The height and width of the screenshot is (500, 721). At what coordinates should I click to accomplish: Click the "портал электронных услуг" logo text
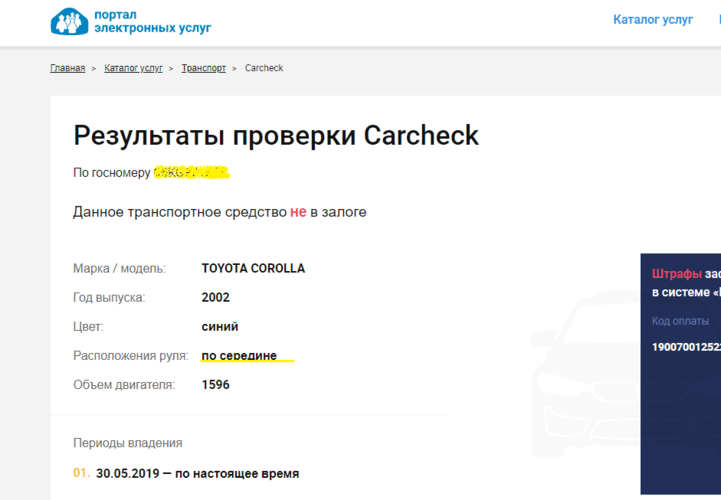(x=152, y=22)
